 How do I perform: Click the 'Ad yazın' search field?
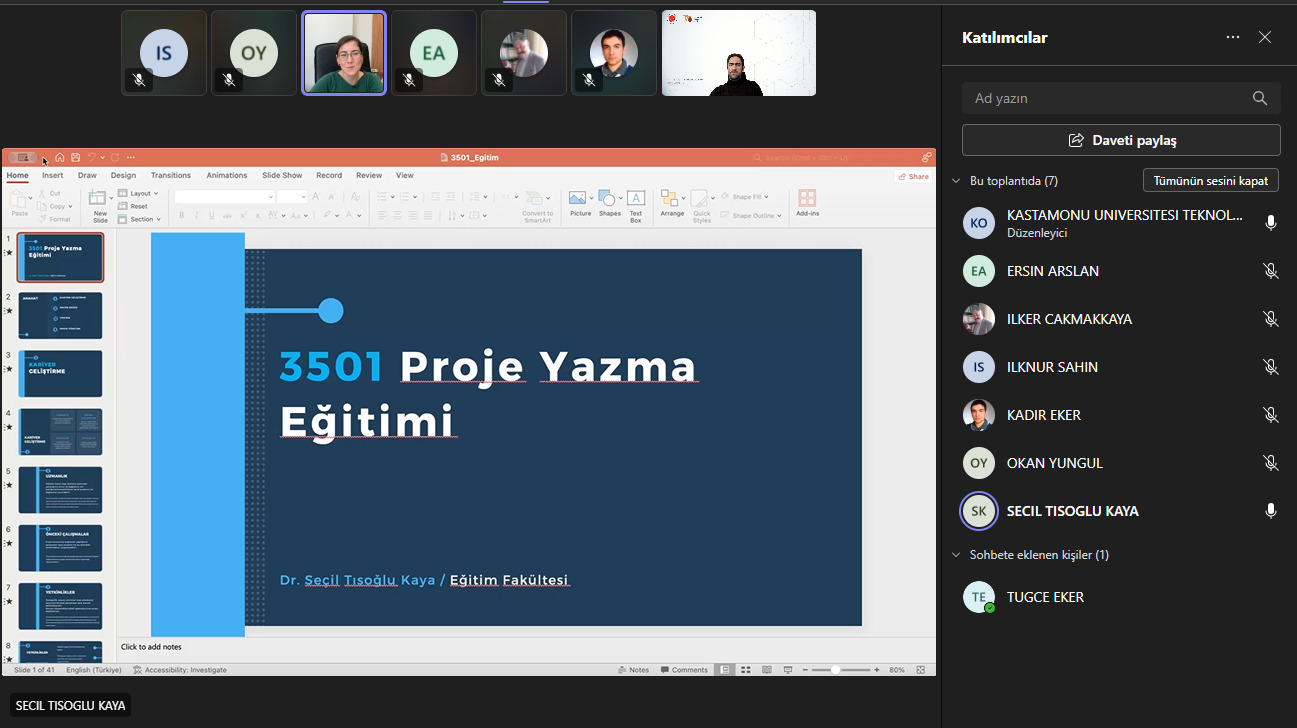tap(1105, 98)
